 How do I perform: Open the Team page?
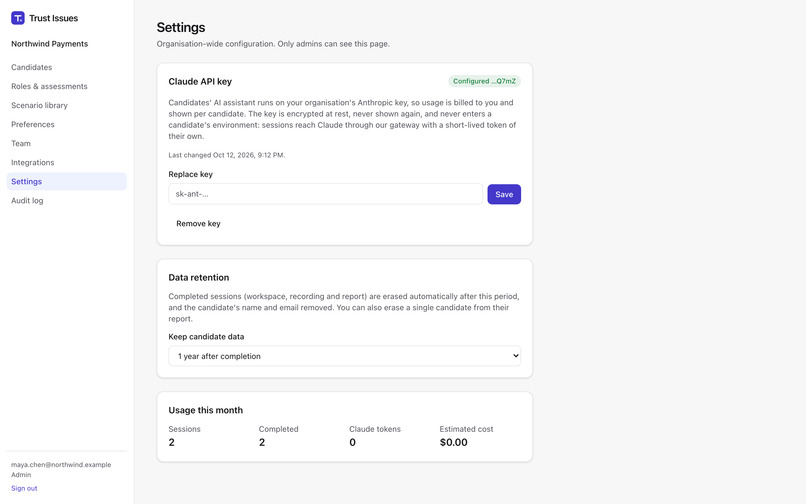(x=21, y=143)
